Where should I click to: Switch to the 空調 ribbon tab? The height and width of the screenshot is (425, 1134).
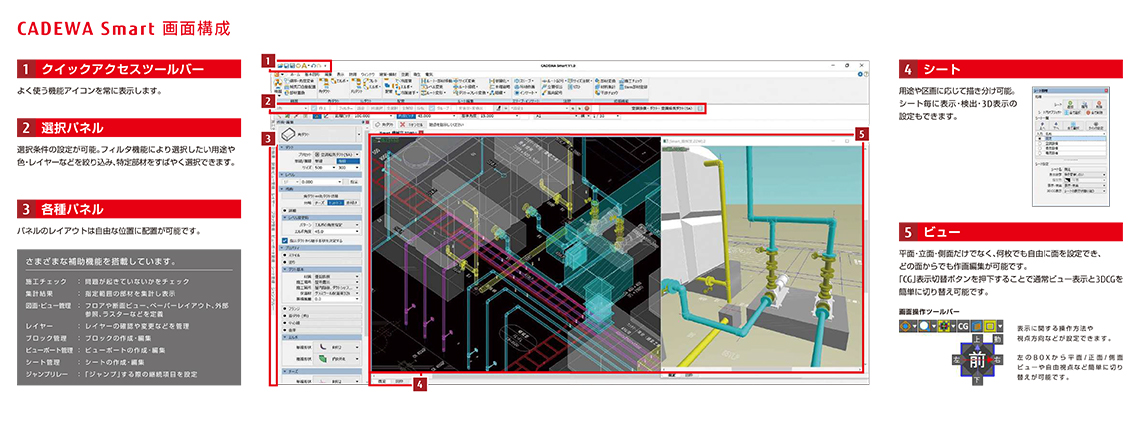pos(404,74)
